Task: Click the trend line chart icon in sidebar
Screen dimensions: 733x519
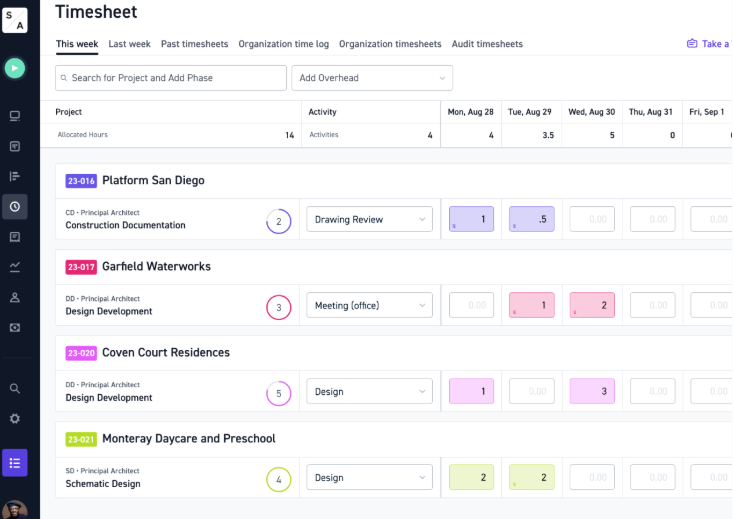Action: (15, 267)
